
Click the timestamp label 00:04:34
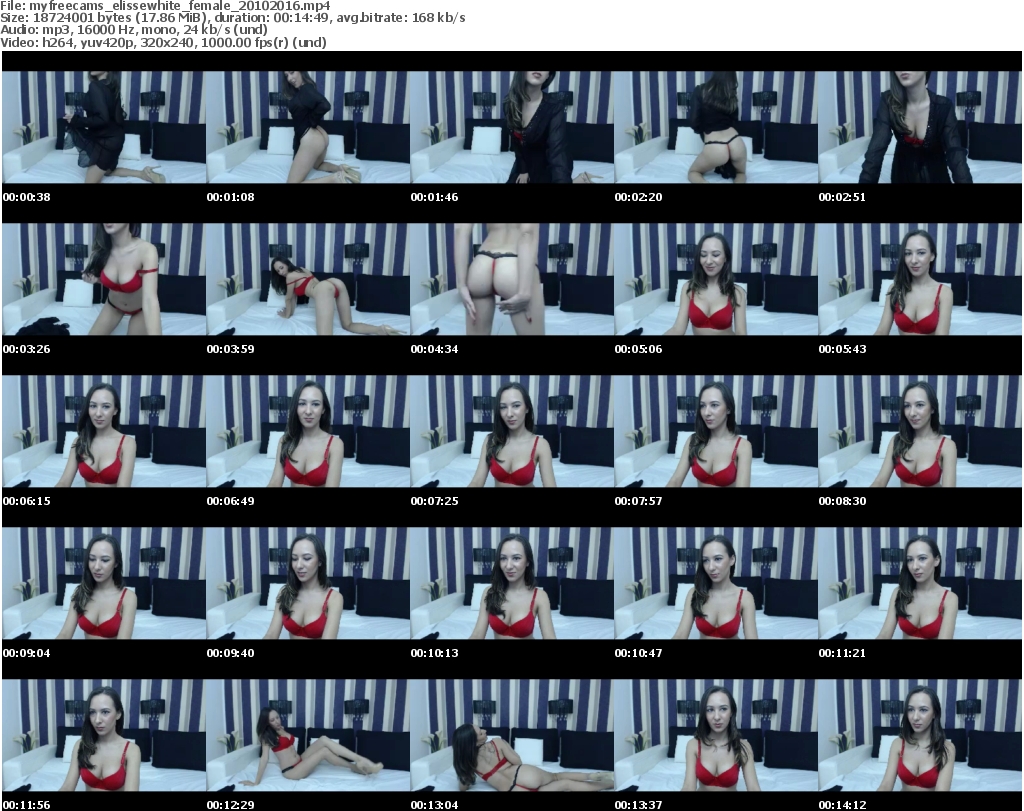[x=434, y=349]
